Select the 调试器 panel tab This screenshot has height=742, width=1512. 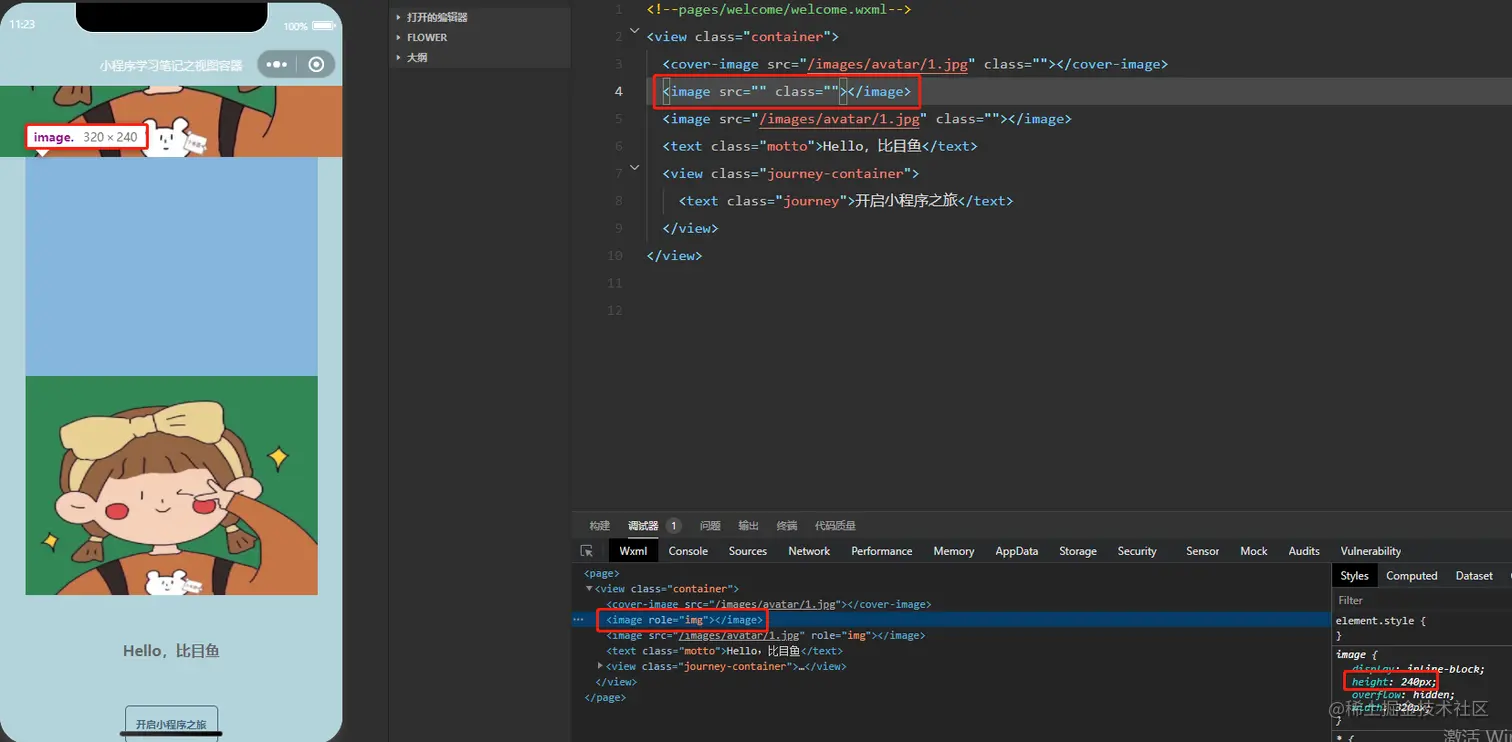pos(643,526)
